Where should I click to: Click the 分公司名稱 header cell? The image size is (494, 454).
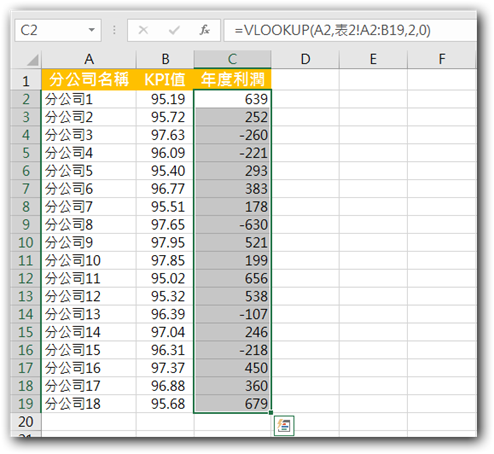click(x=89, y=80)
